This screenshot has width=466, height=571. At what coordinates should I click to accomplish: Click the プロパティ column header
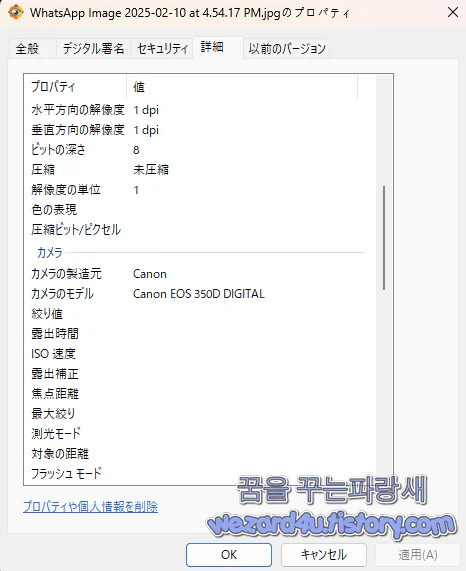coord(76,87)
